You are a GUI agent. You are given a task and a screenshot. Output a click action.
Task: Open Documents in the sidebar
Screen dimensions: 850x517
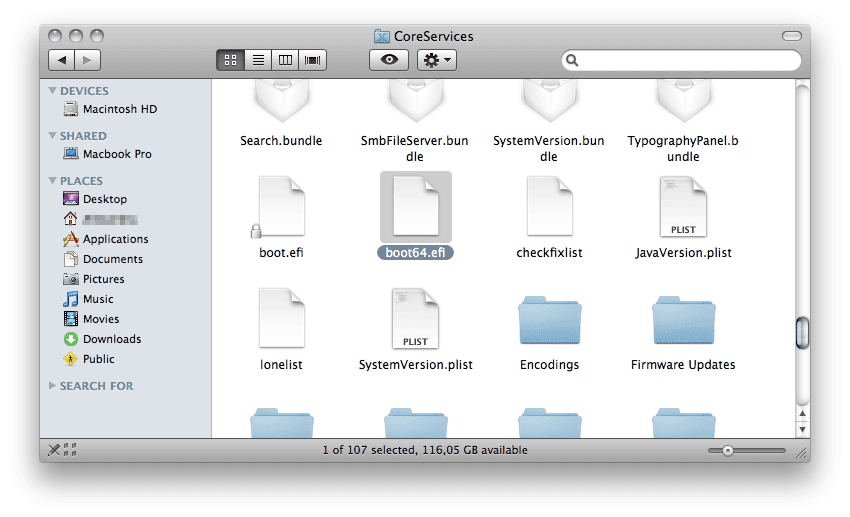(x=103, y=259)
